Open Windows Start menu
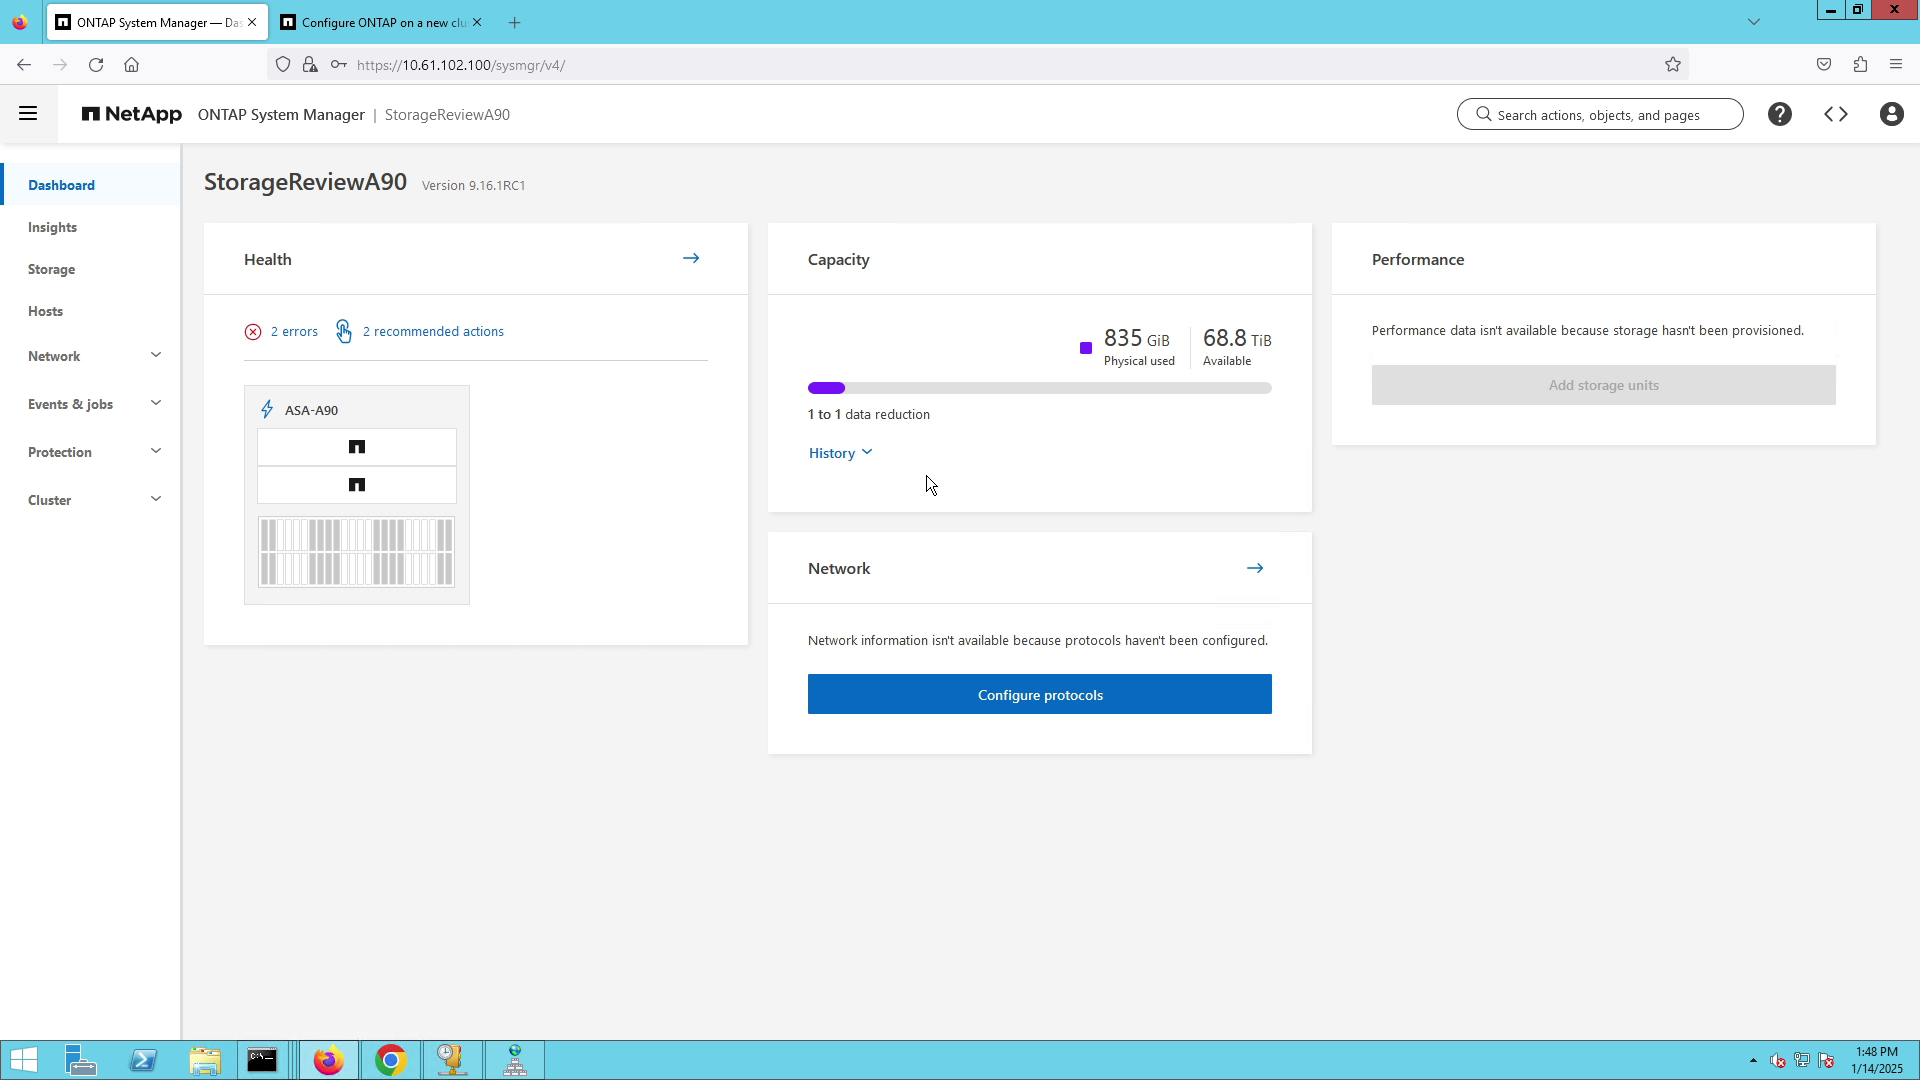 [24, 1060]
